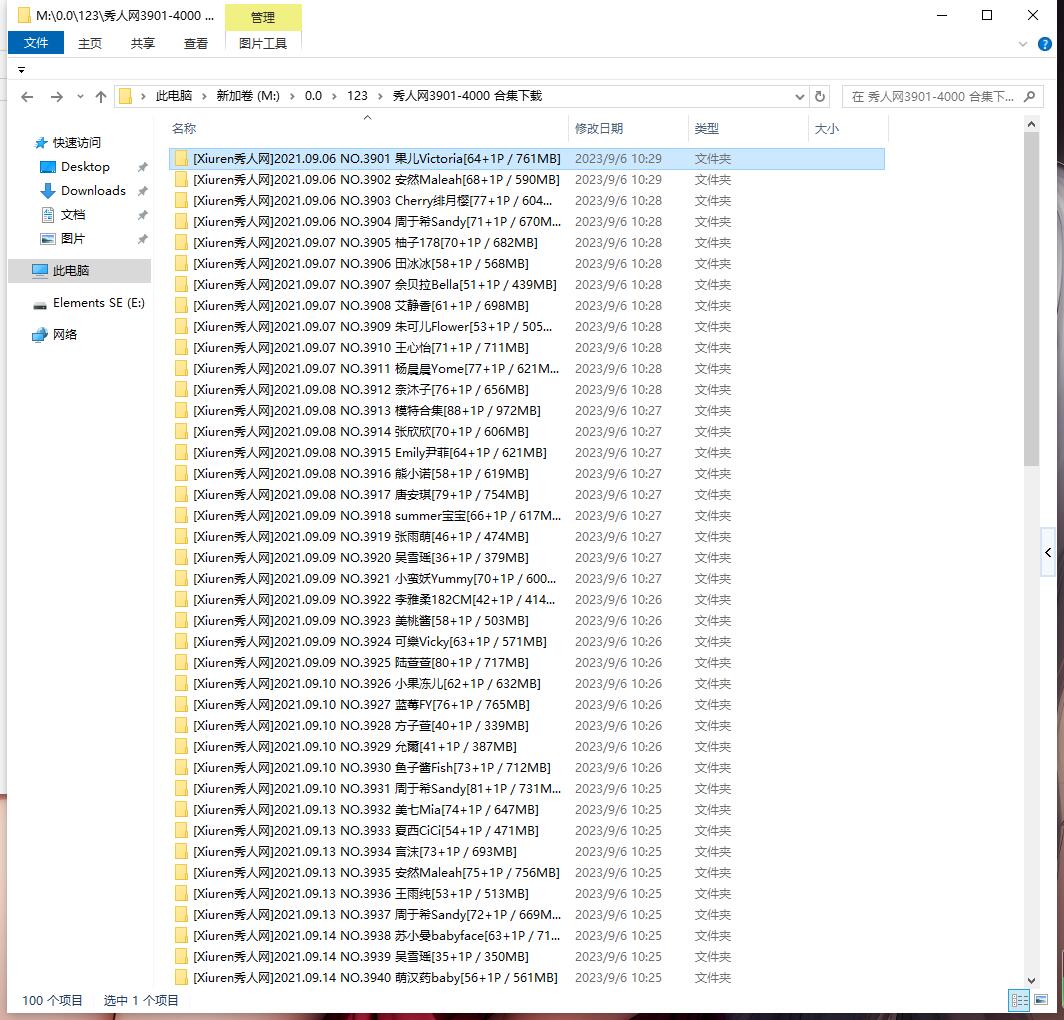This screenshot has height=1020, width=1064.
Task: Go forward with the forward arrow
Action: pos(57,97)
